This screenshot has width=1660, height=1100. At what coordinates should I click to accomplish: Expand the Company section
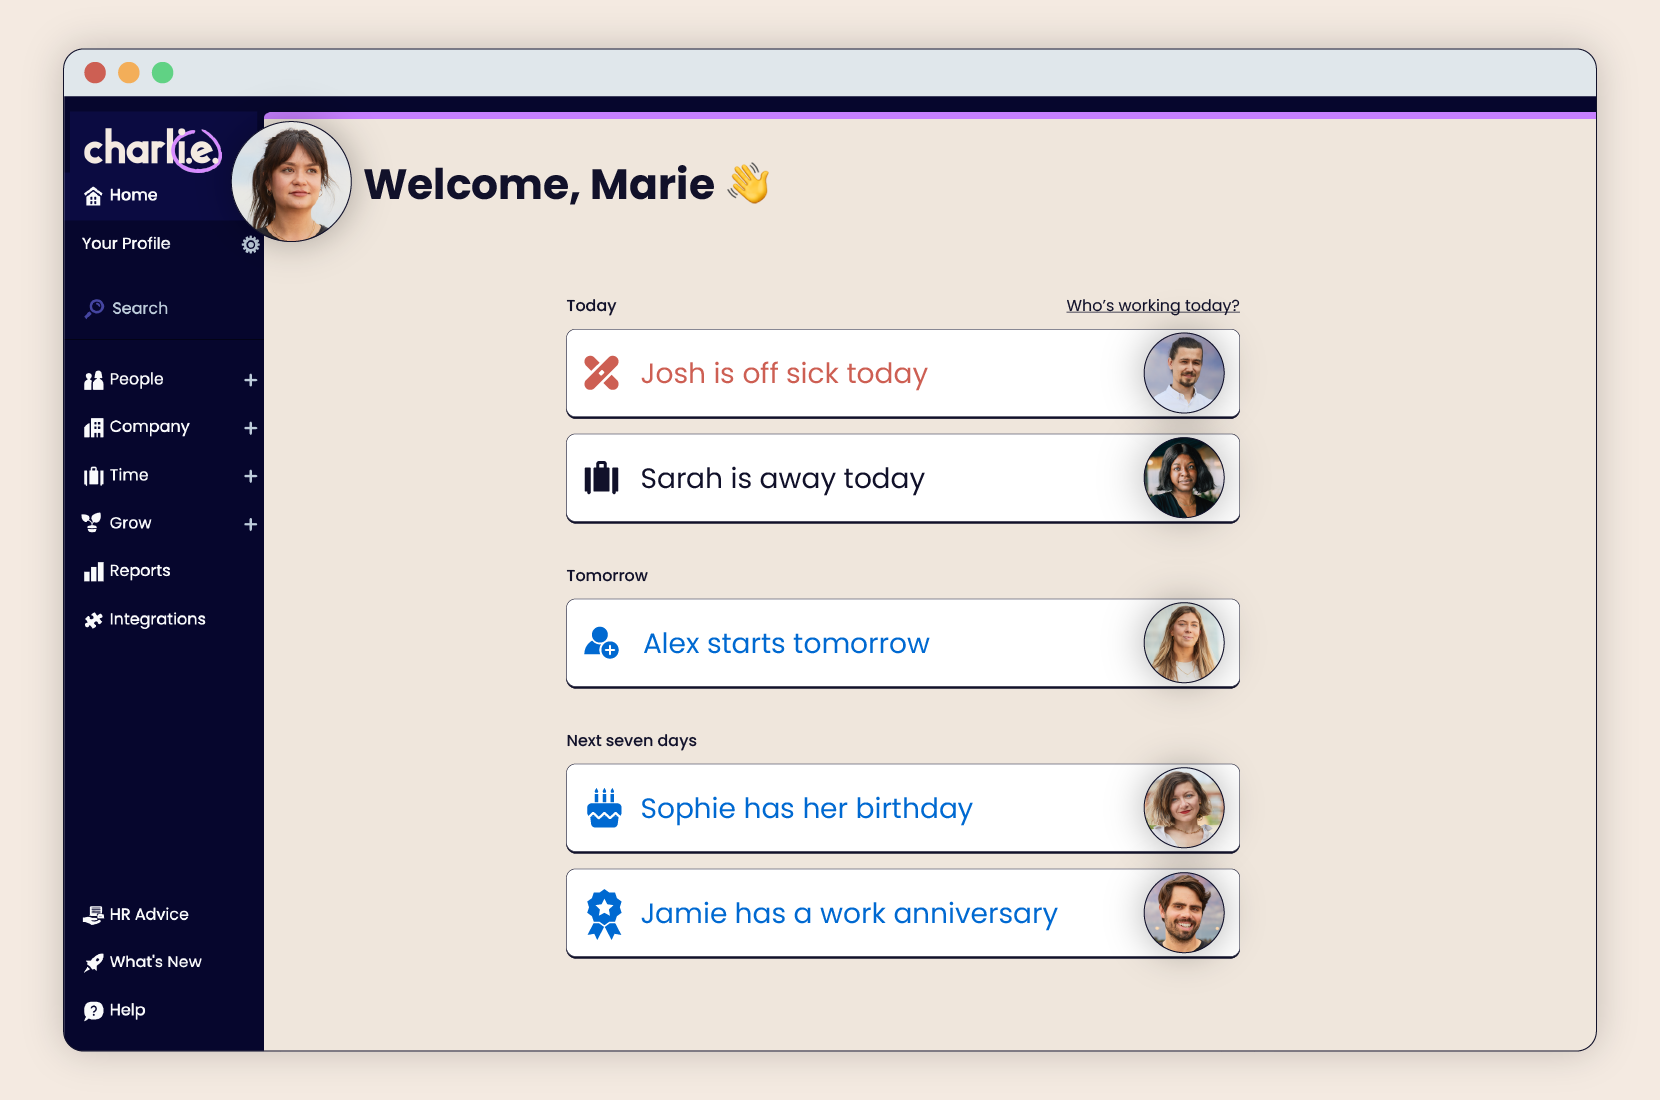point(250,427)
